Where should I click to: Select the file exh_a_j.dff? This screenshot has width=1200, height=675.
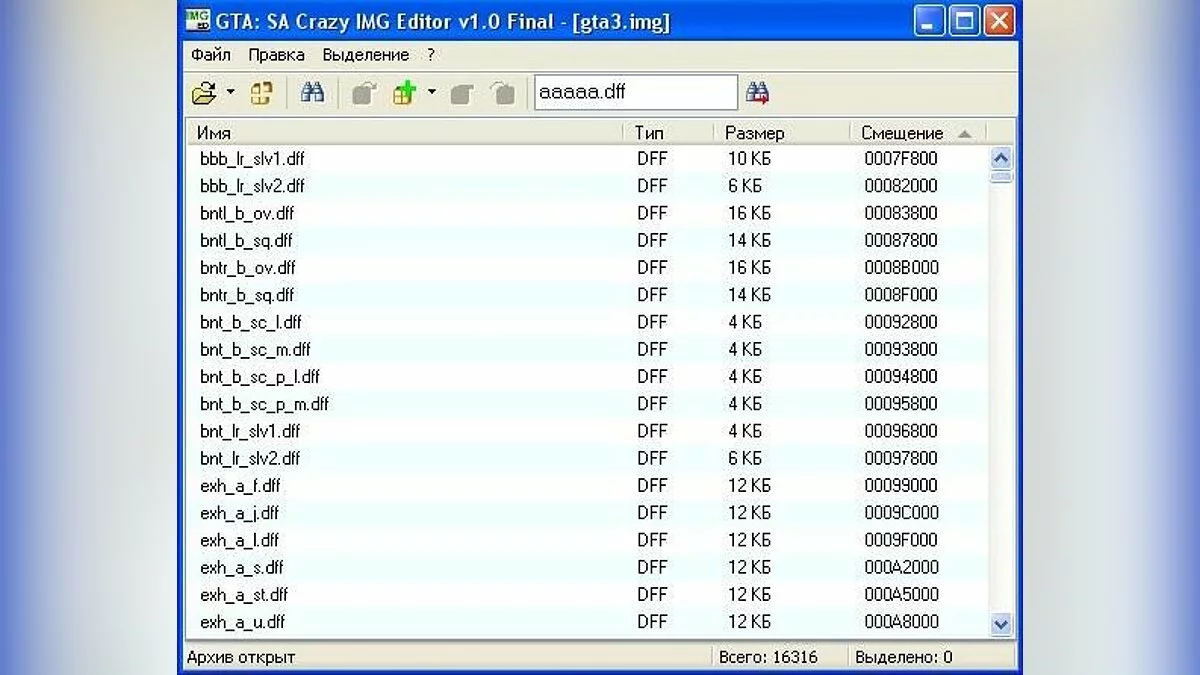(240, 513)
